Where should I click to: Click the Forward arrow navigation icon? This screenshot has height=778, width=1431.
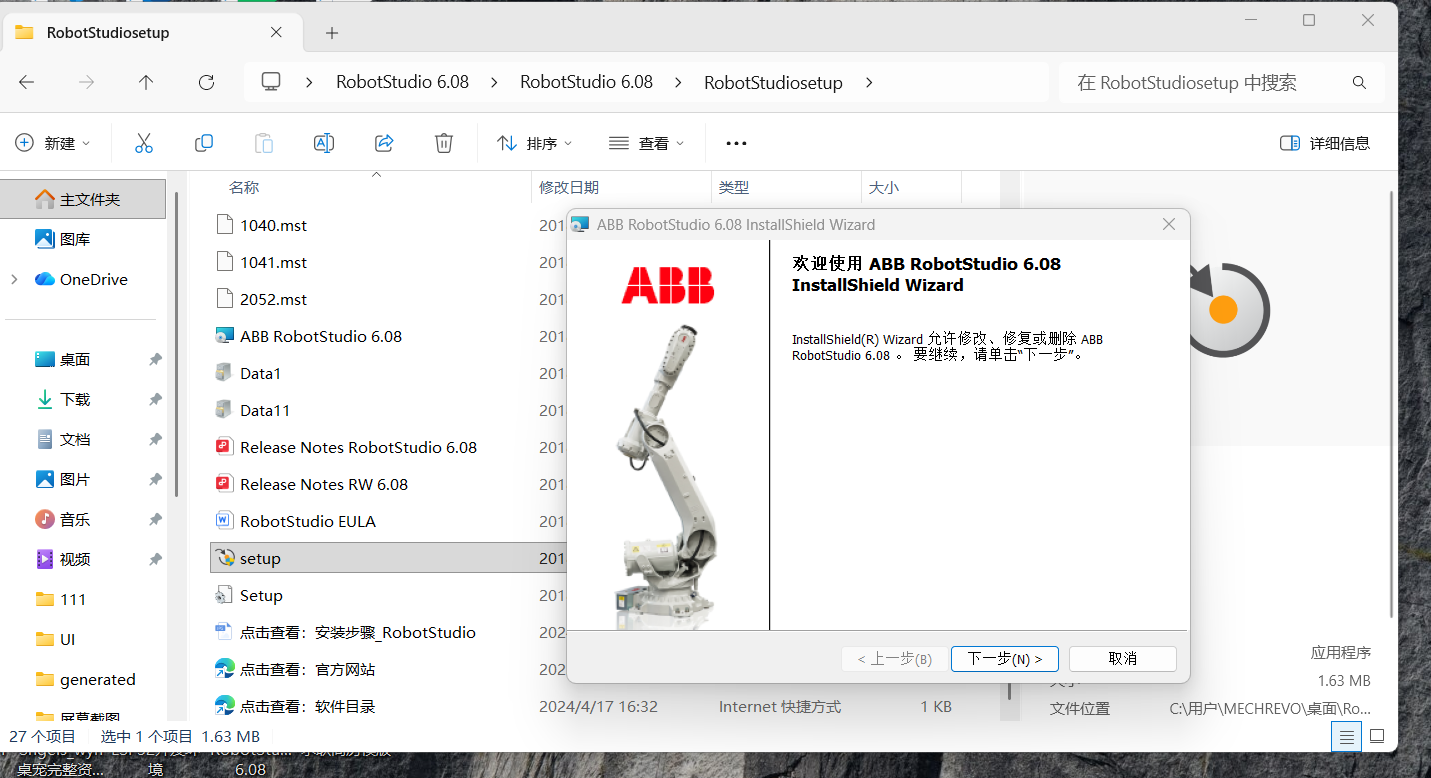(x=87, y=82)
